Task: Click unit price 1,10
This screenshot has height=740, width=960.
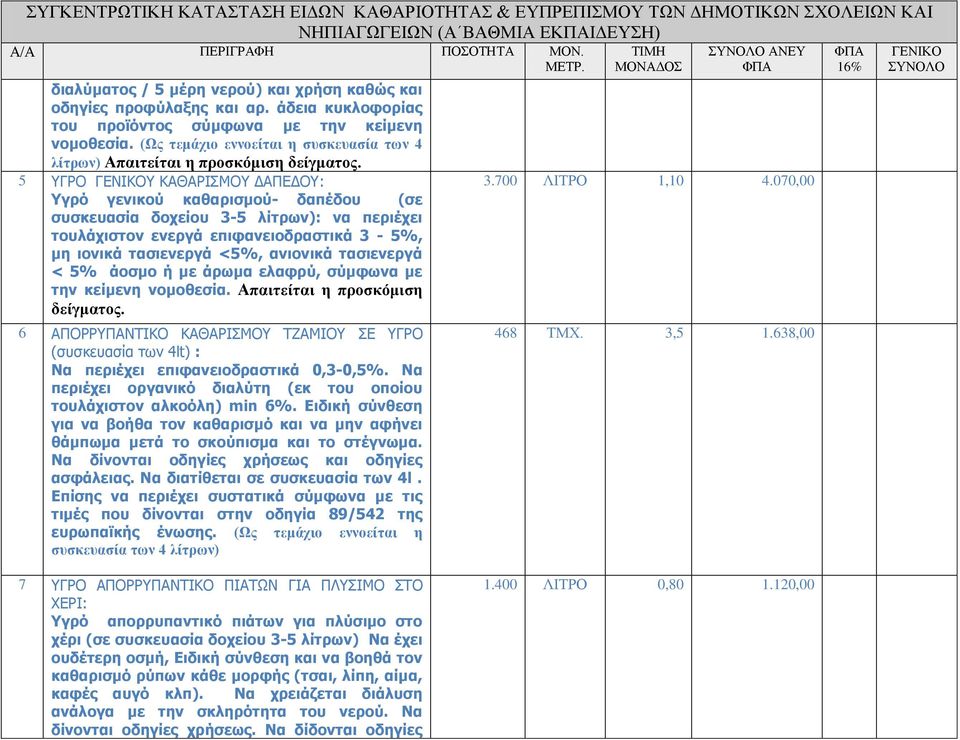Action: (x=670, y=181)
